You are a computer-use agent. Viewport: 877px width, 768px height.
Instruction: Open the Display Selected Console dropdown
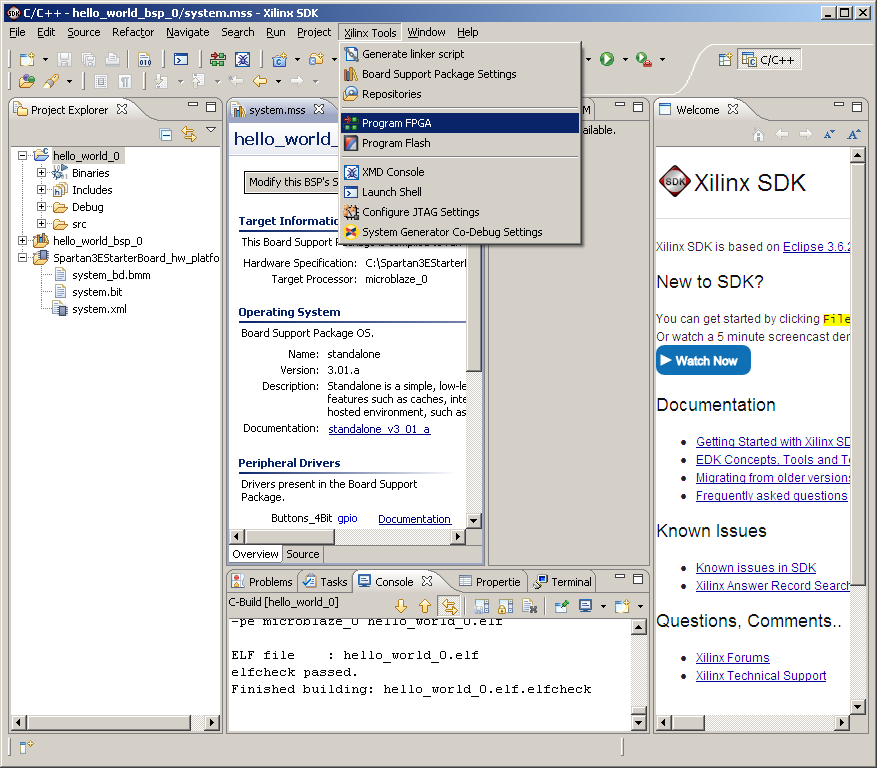(x=603, y=606)
